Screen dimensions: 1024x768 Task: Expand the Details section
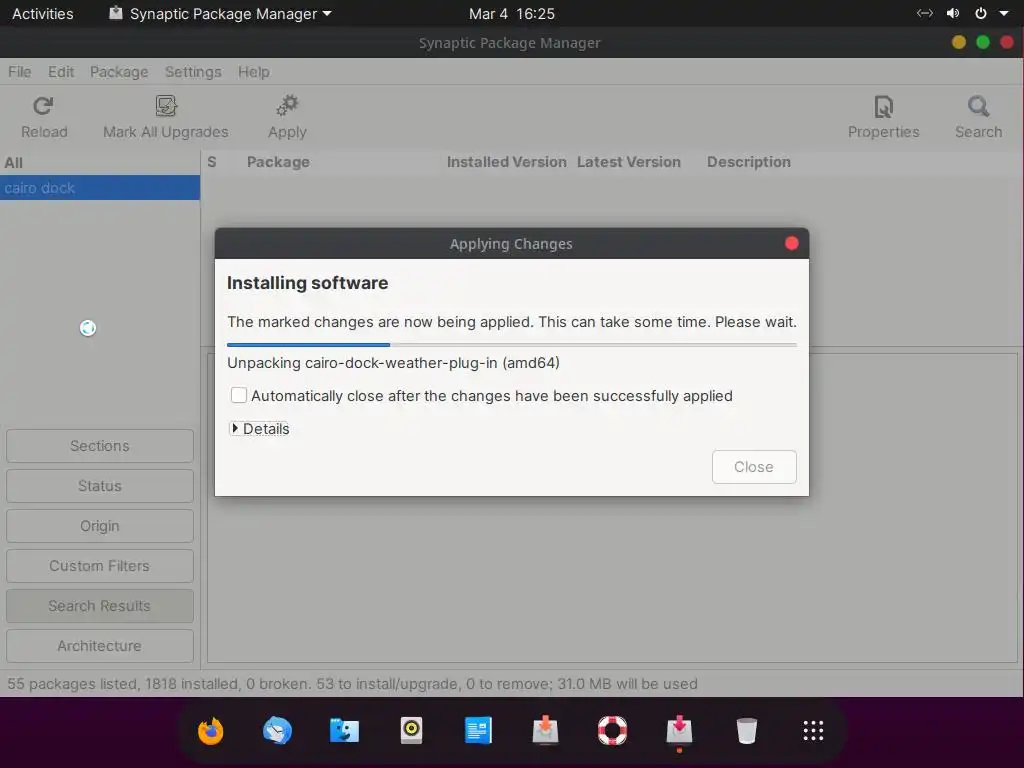pyautogui.click(x=260, y=428)
